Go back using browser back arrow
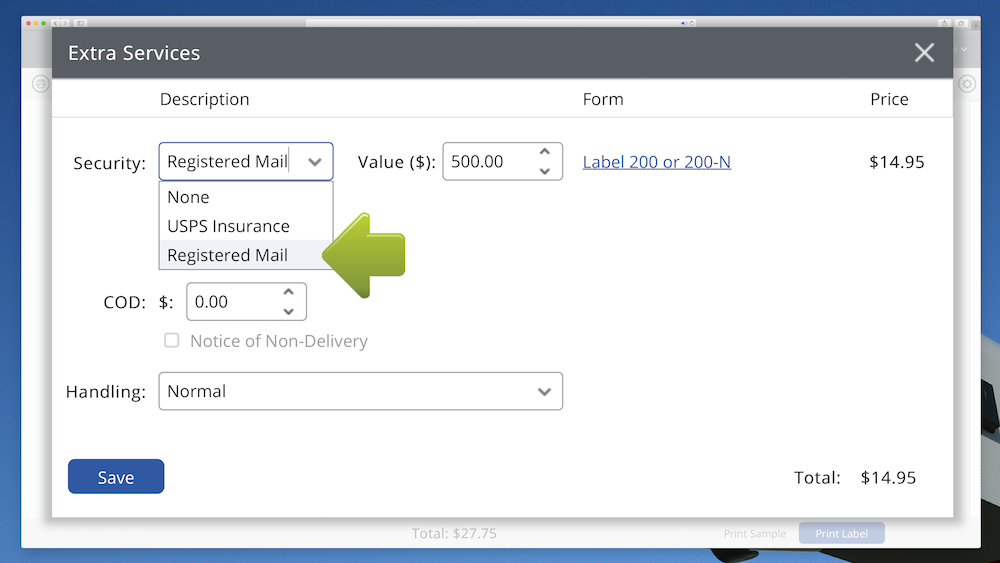This screenshot has height=563, width=1000. click(55, 23)
